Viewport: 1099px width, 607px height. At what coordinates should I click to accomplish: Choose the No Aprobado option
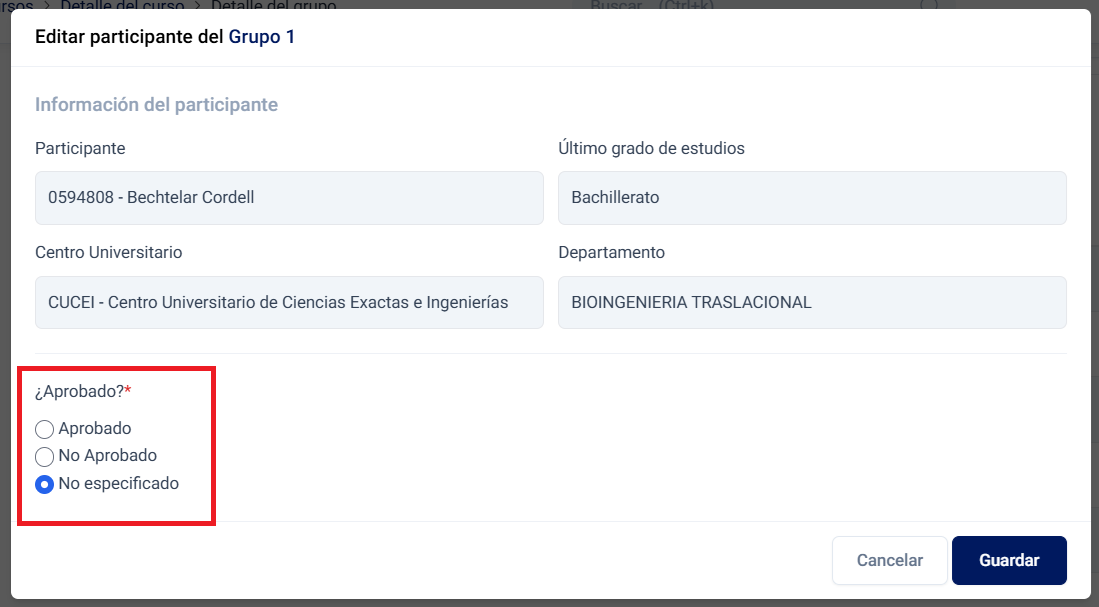coord(44,456)
